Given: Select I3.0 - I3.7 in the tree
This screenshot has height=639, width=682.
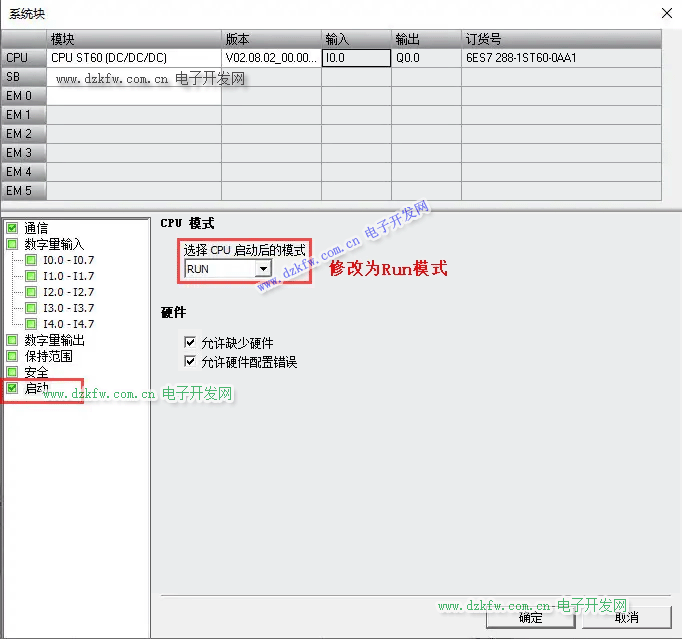Looking at the screenshot, I should tap(68, 308).
